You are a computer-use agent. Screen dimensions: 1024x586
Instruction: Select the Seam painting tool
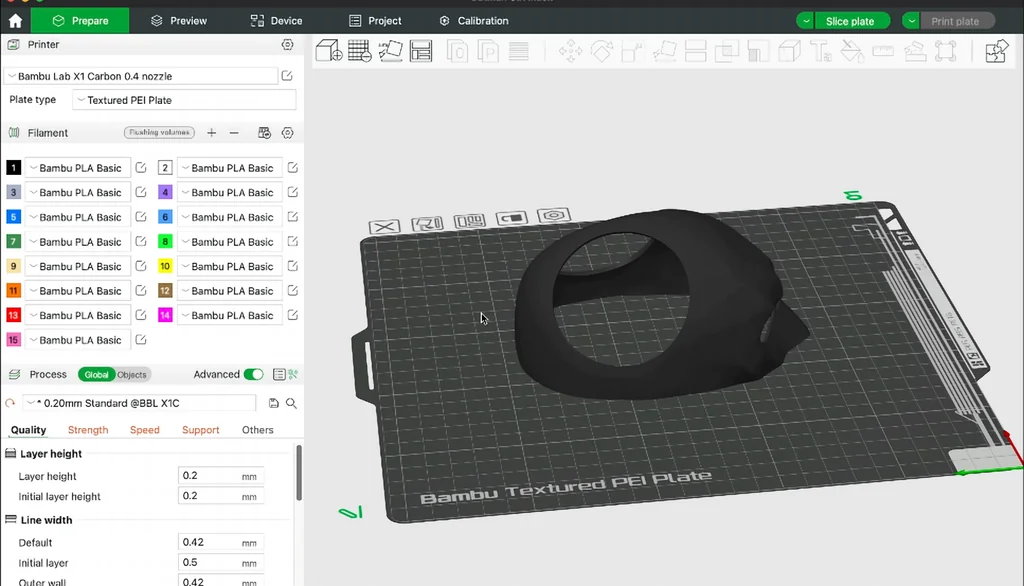(789, 51)
